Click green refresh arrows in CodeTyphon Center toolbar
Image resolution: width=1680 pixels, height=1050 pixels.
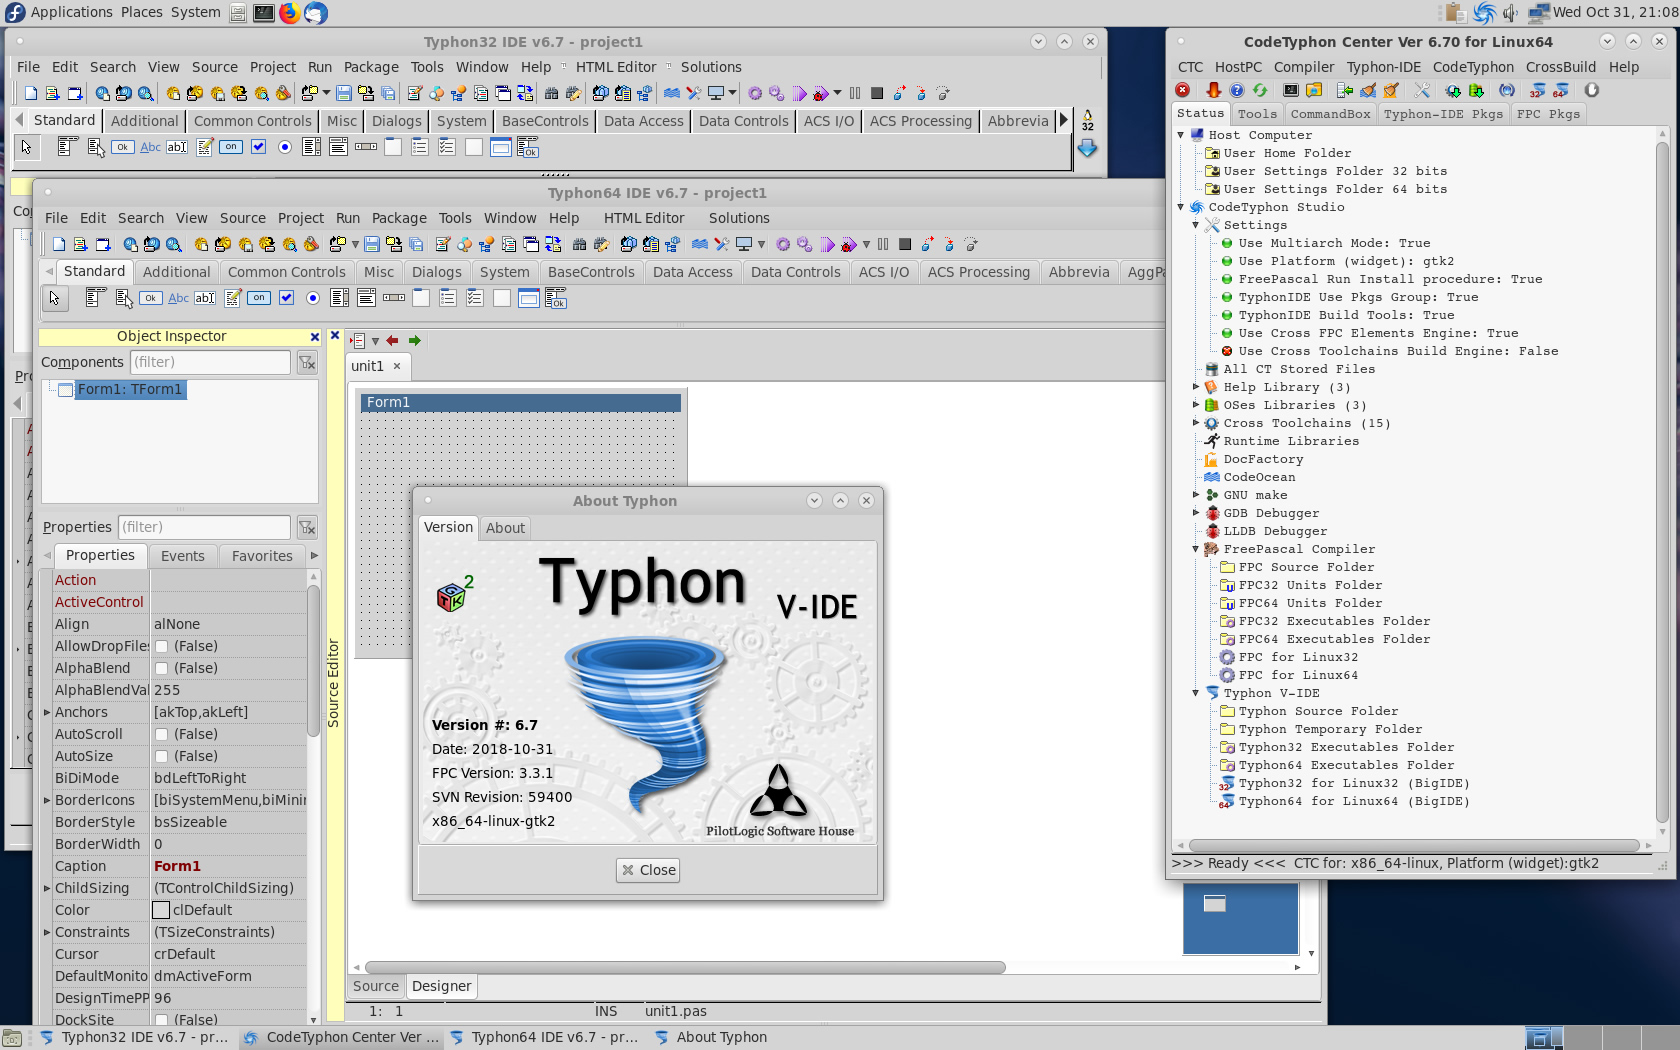click(1260, 90)
